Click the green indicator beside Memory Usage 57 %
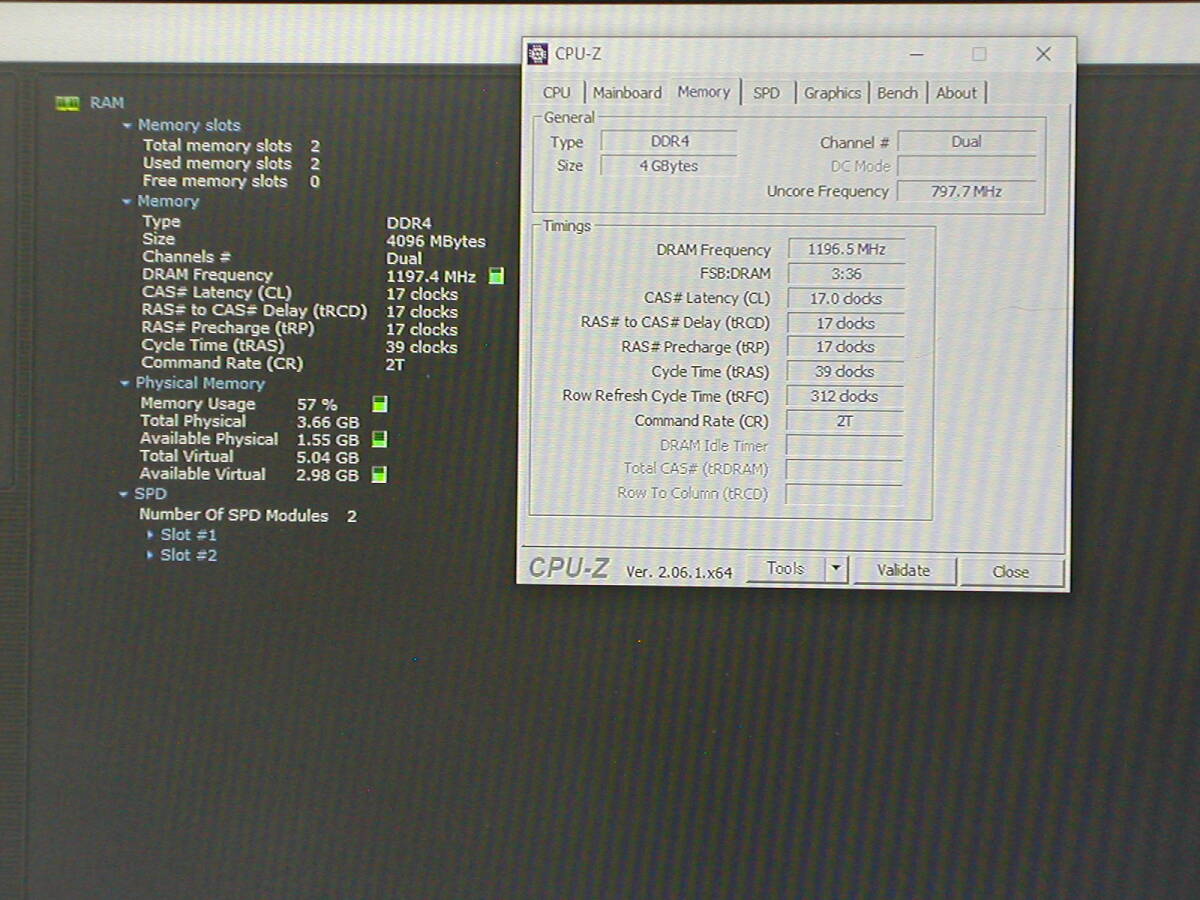1200x900 pixels. tap(380, 404)
